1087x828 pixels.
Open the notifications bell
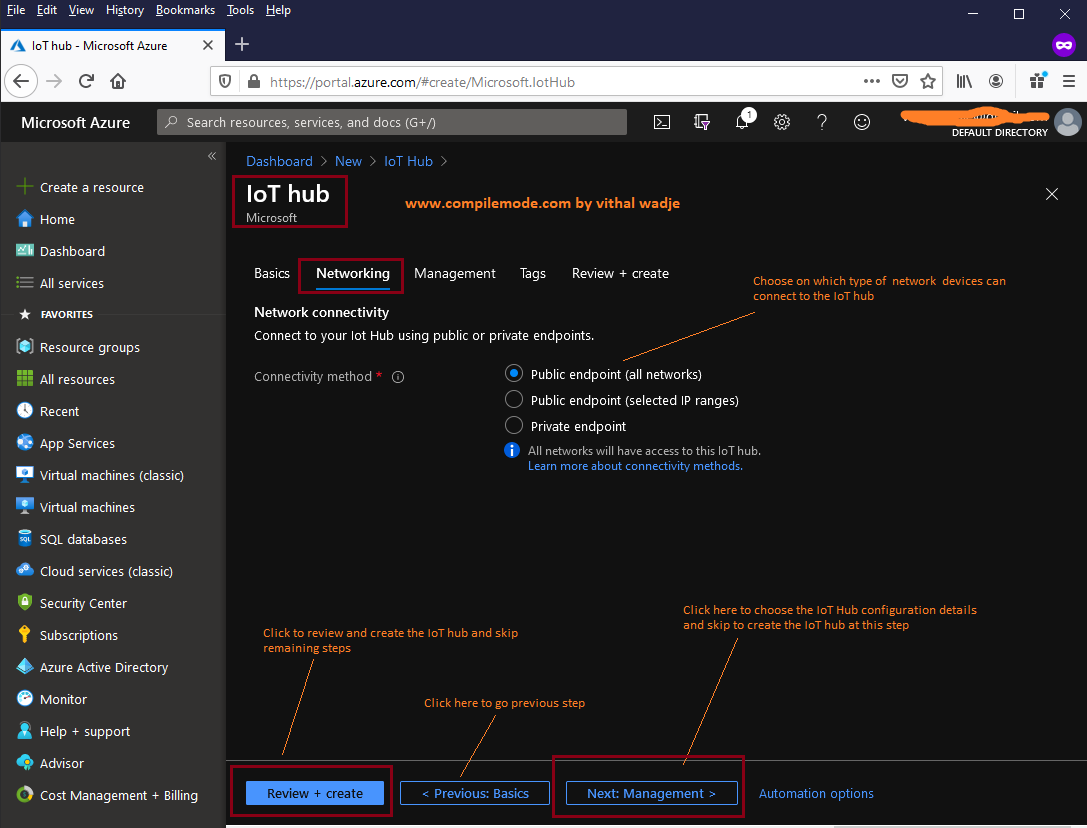pyautogui.click(x=741, y=121)
